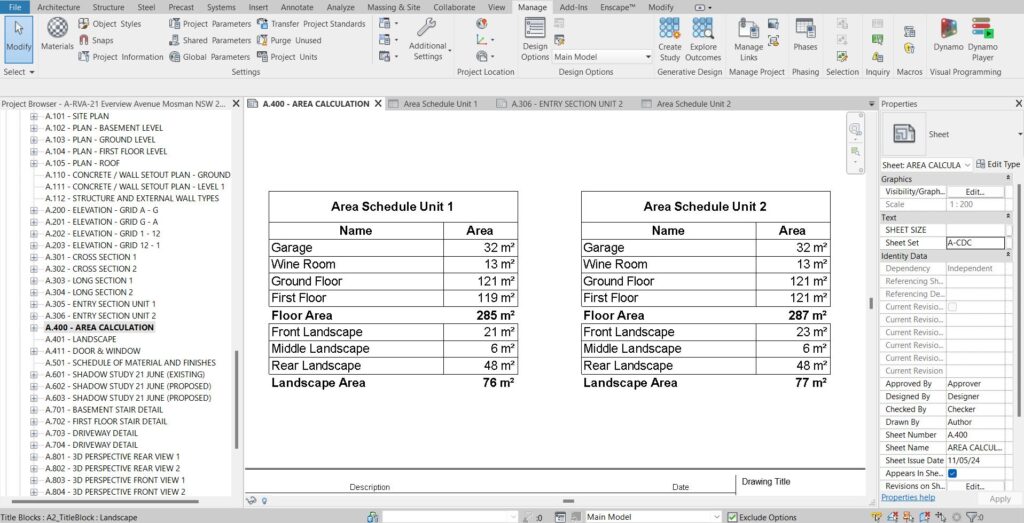Switch to the Annotate ribbon tab
Viewport: 1024px width, 523px height.
297,7
